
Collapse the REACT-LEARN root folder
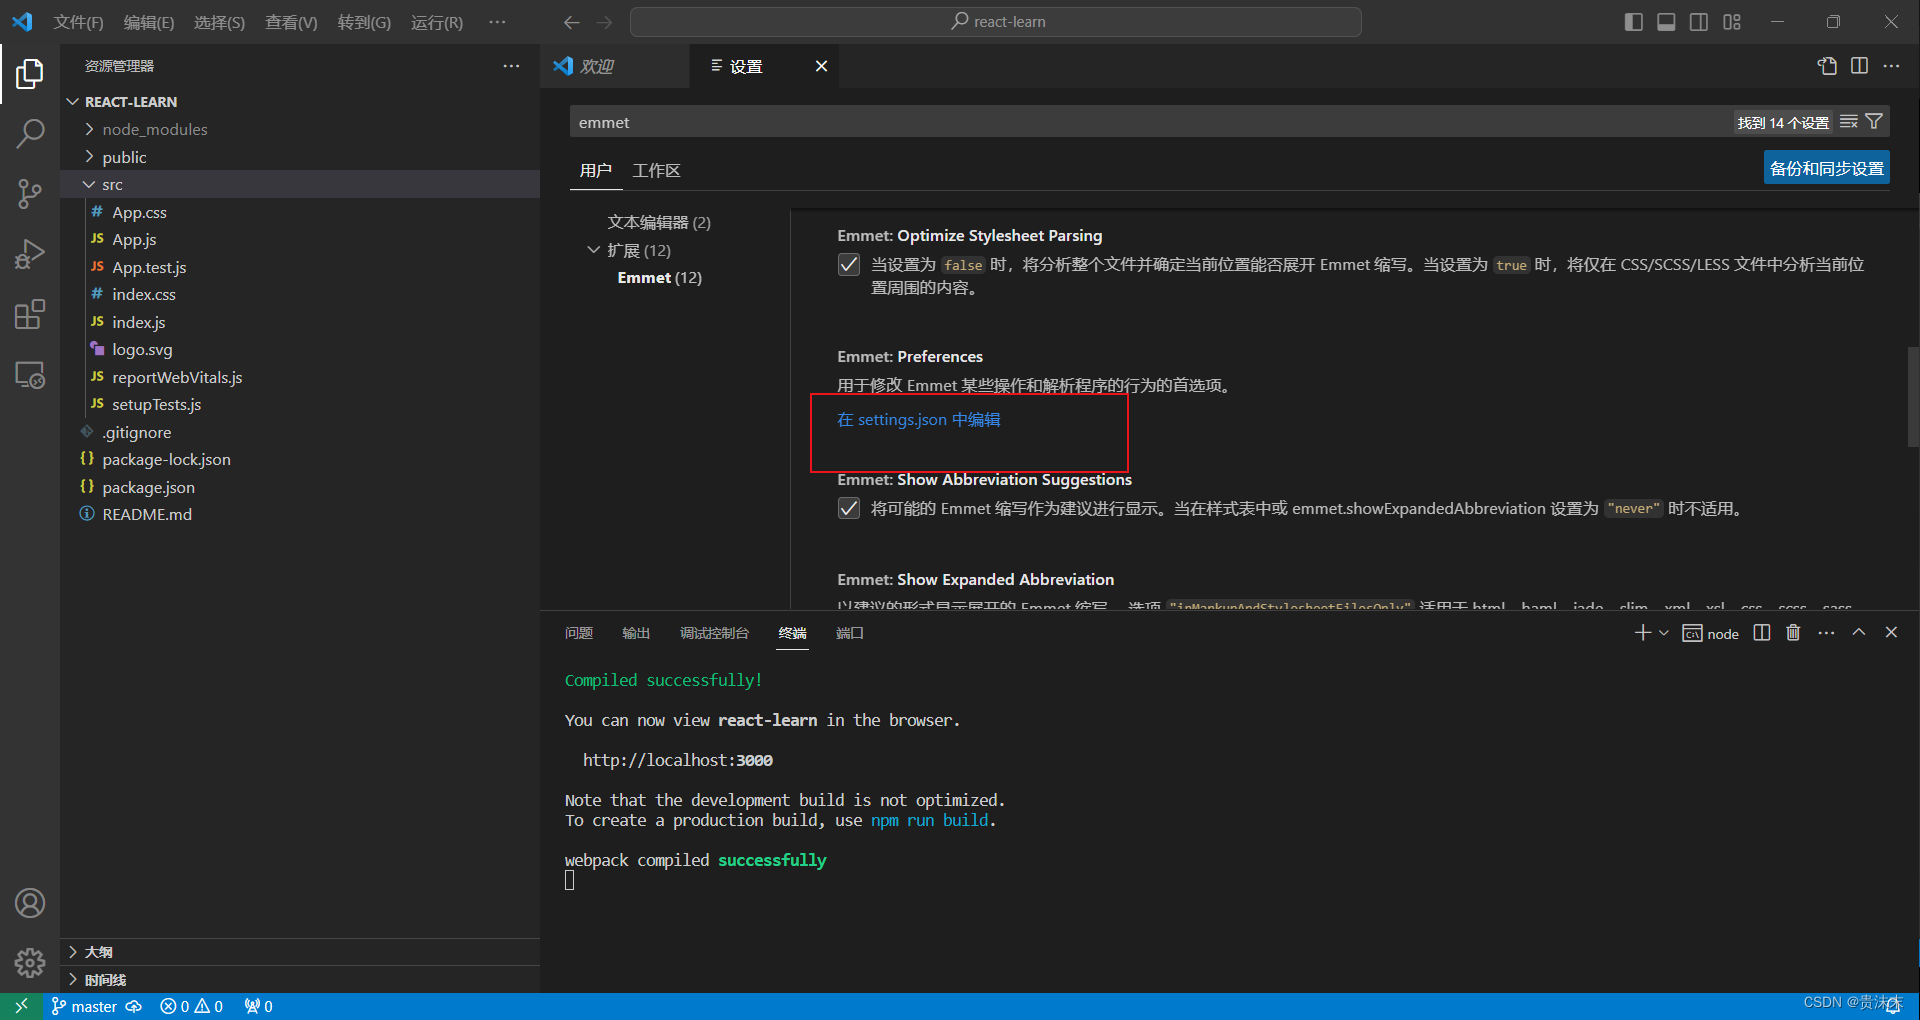72,102
